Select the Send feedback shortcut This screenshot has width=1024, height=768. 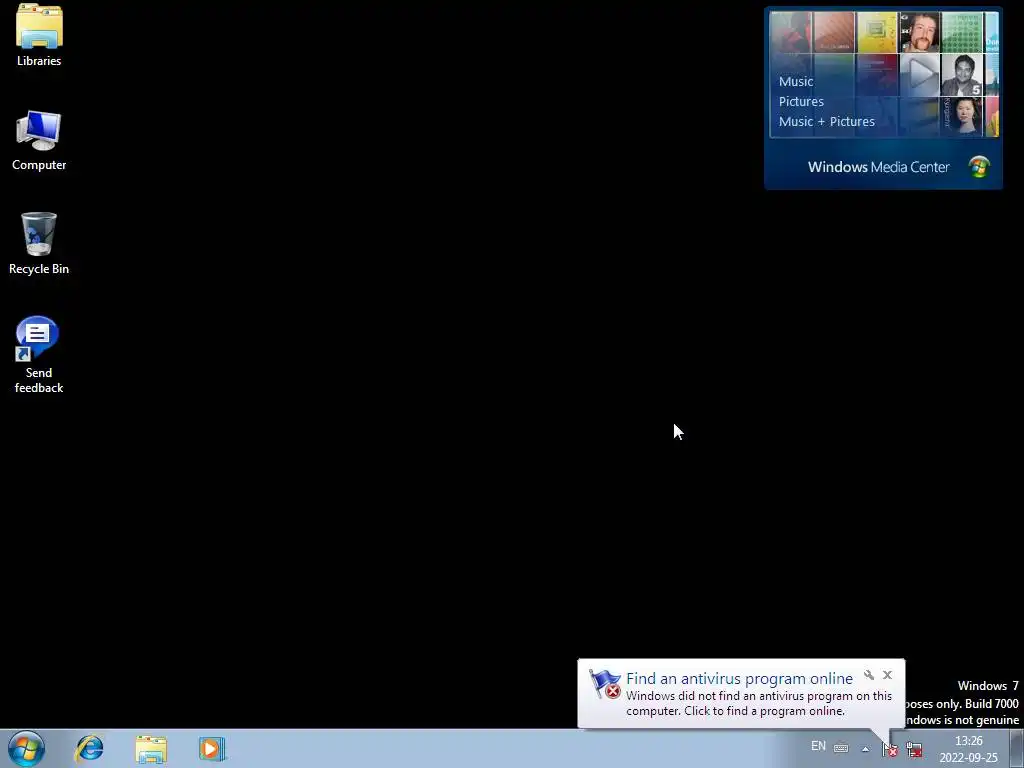pyautogui.click(x=39, y=355)
